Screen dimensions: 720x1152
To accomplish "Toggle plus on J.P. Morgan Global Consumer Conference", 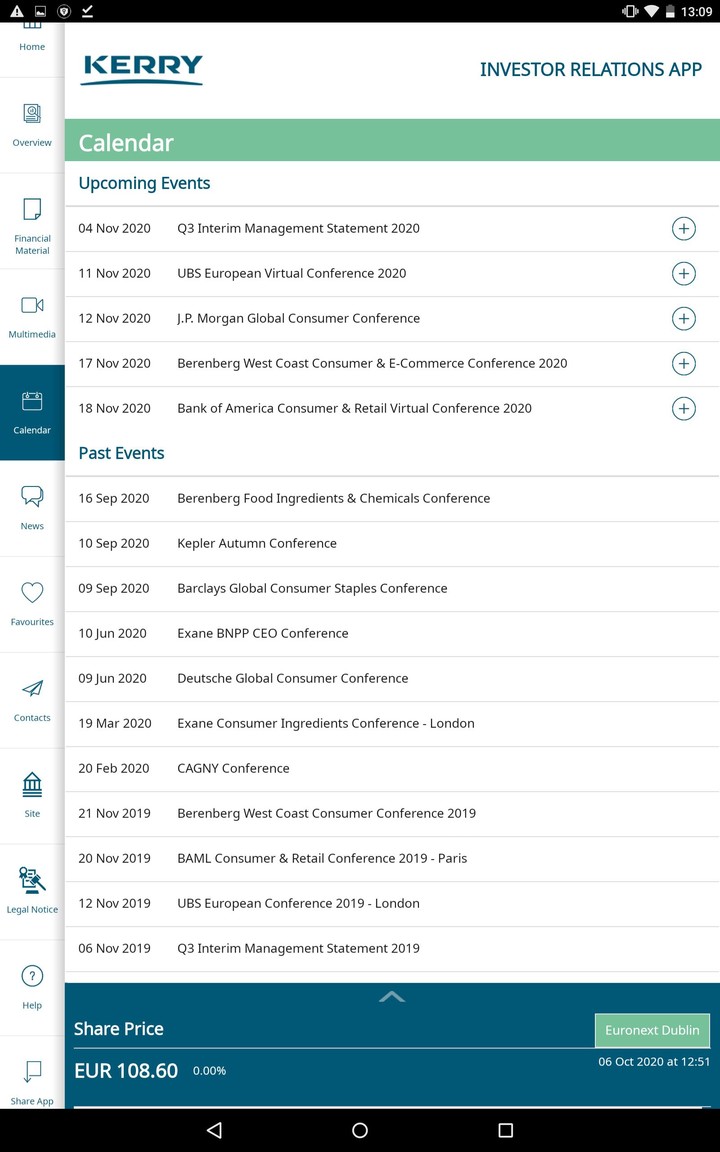I will coord(684,318).
